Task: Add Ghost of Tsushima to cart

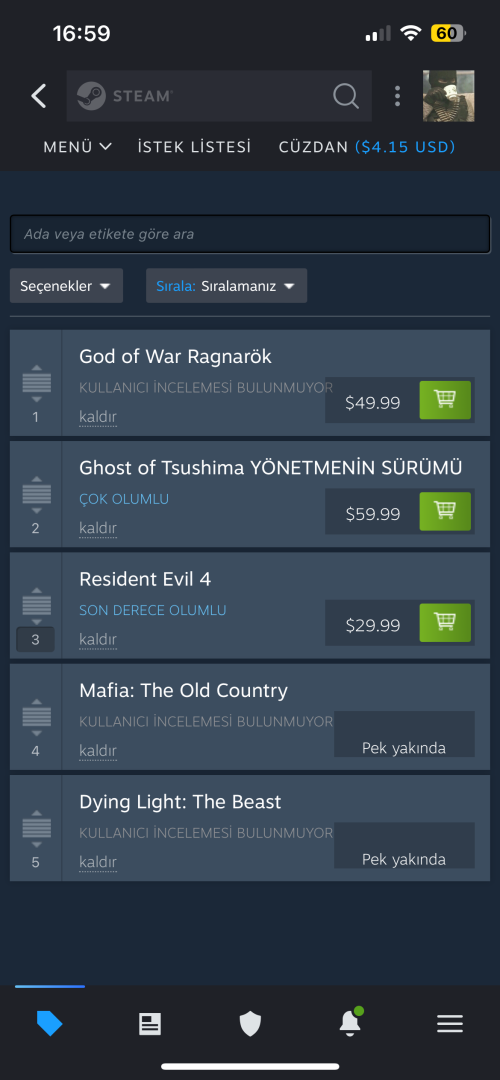Action: pos(445,511)
